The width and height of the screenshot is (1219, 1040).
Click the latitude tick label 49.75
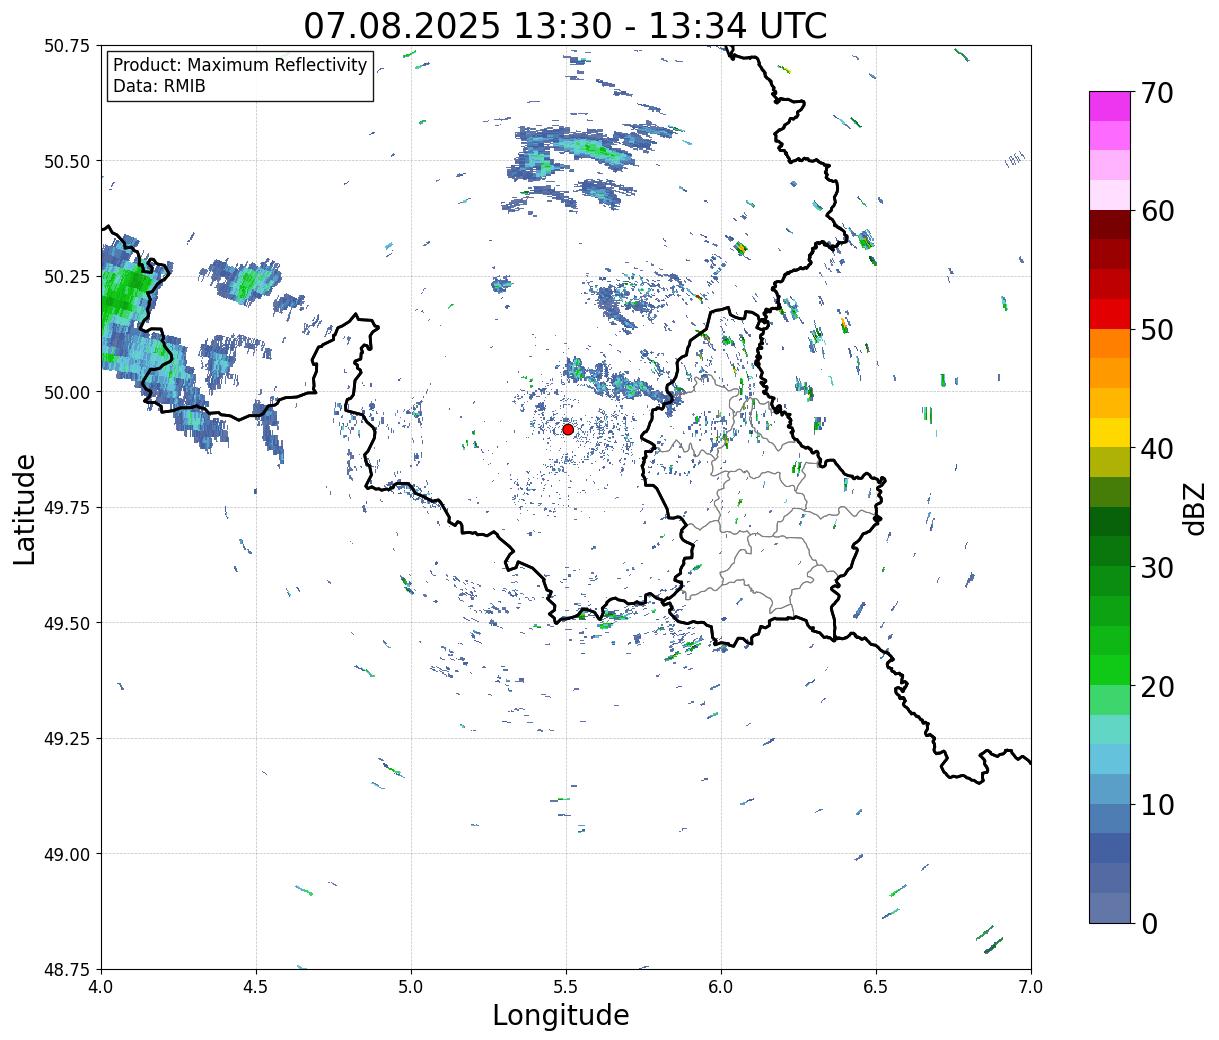tap(67, 508)
